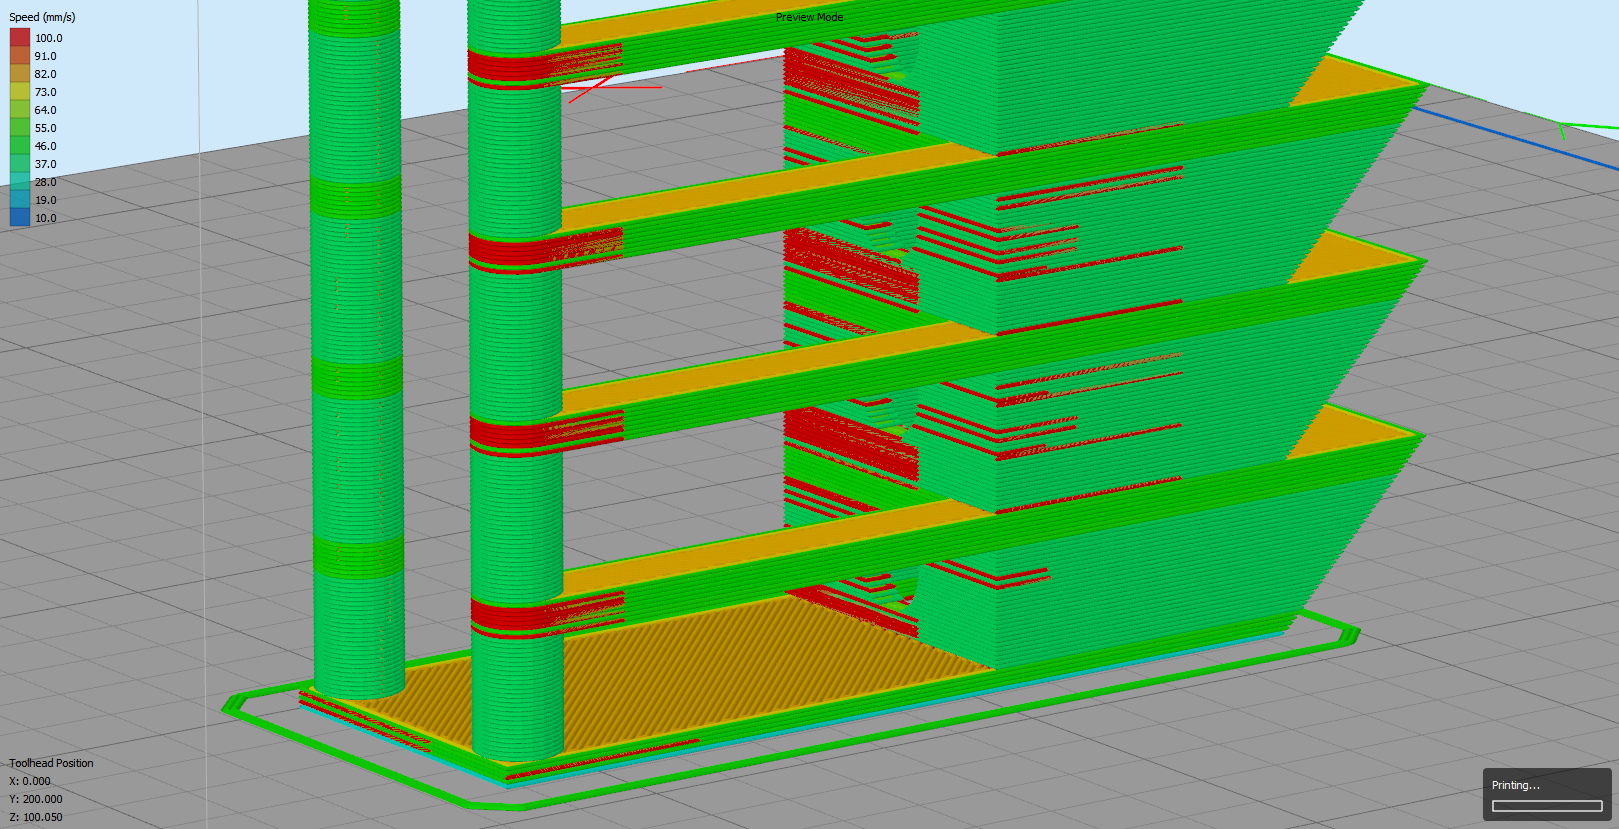Click the 91.0 speed legend swatch
This screenshot has height=829, width=1619.
(x=20, y=56)
